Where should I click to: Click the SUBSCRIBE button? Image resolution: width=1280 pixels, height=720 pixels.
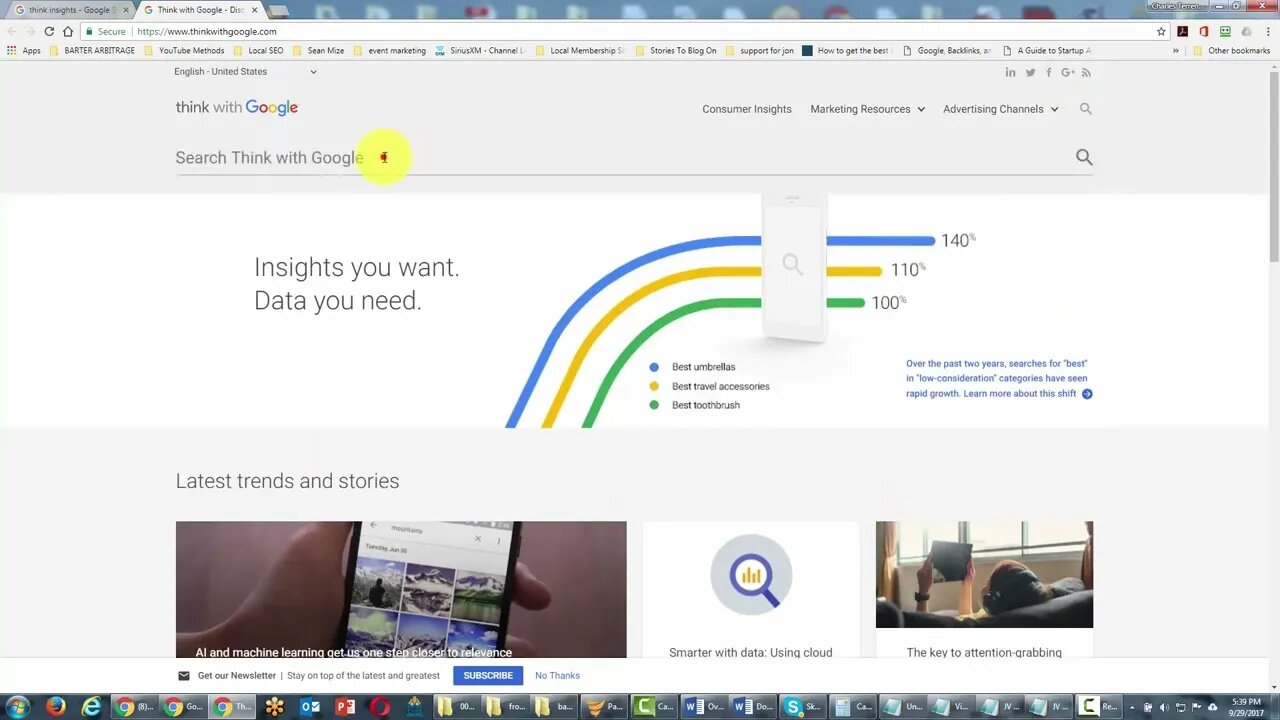[488, 676]
